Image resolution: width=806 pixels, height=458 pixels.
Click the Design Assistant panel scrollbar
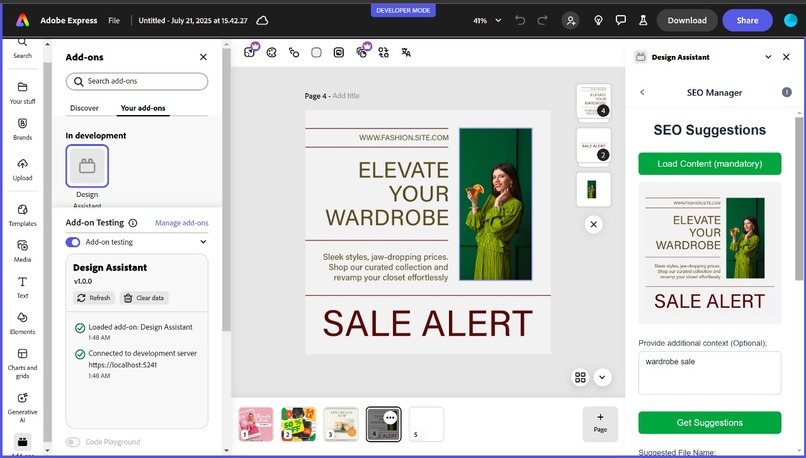coord(799,198)
